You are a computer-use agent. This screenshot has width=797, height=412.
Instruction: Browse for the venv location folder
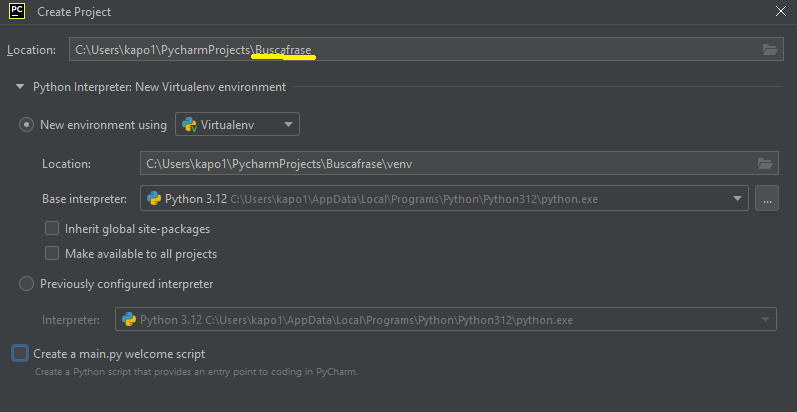765,164
